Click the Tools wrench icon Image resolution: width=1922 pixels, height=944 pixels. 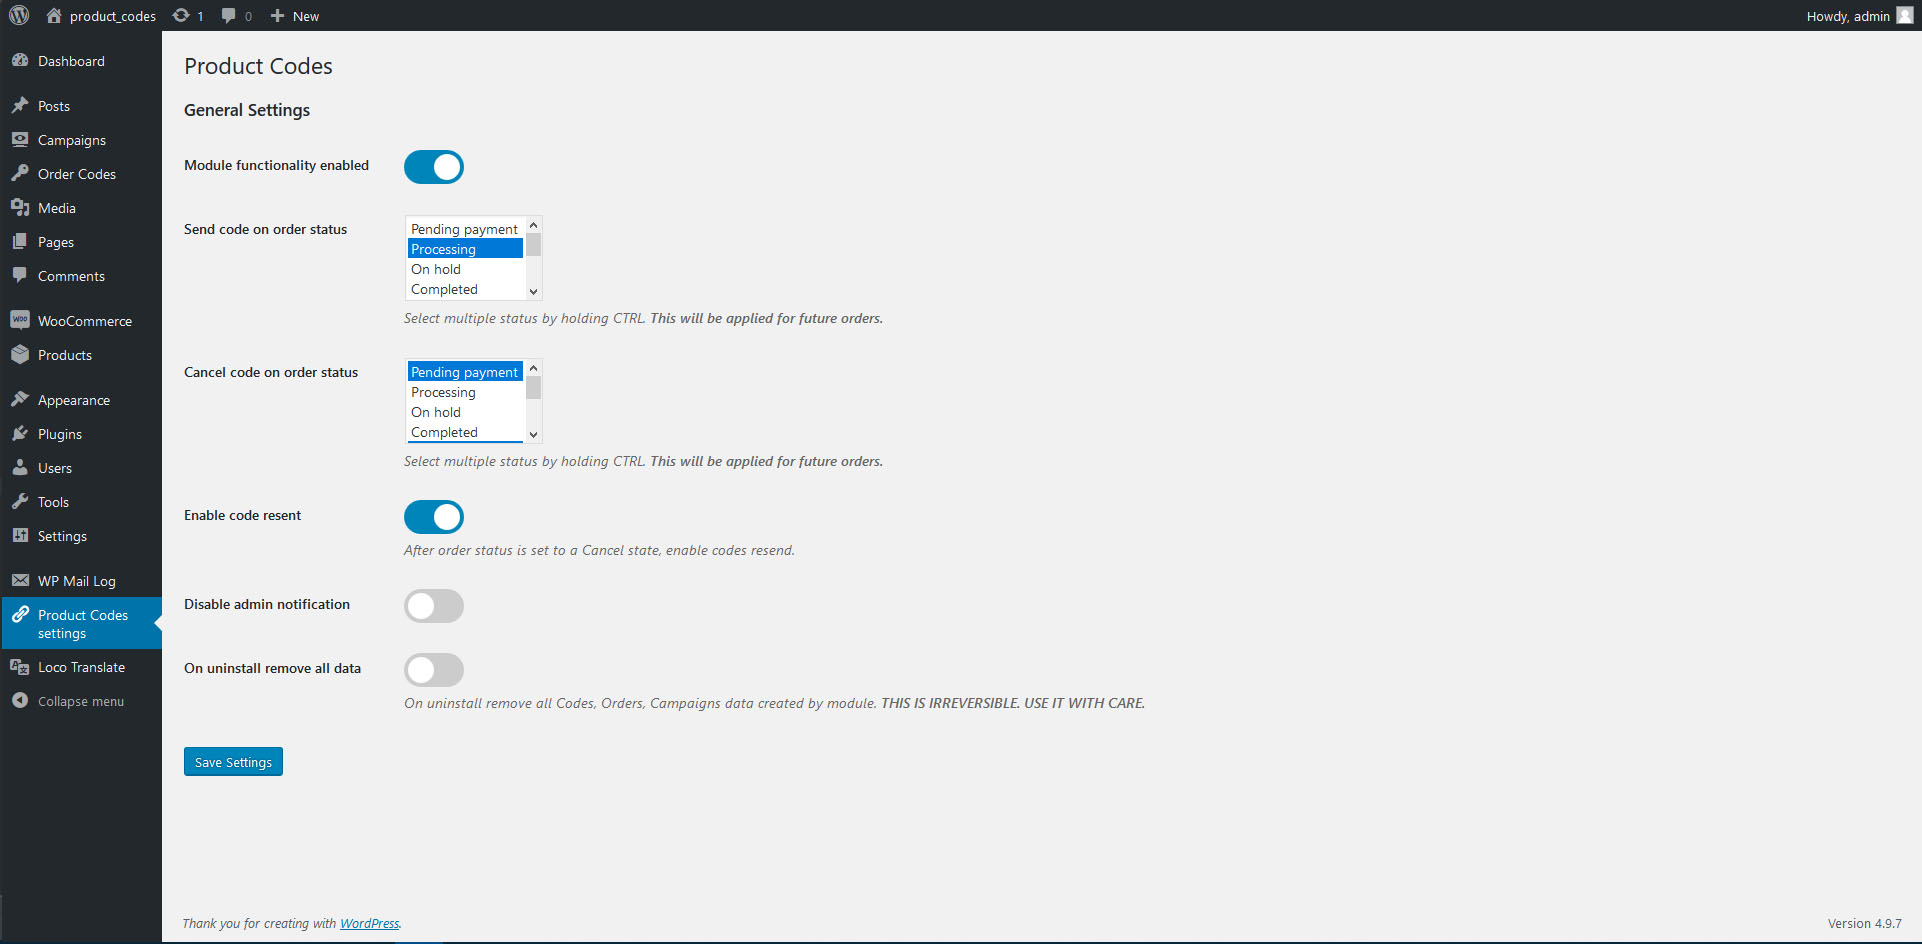click(x=20, y=501)
